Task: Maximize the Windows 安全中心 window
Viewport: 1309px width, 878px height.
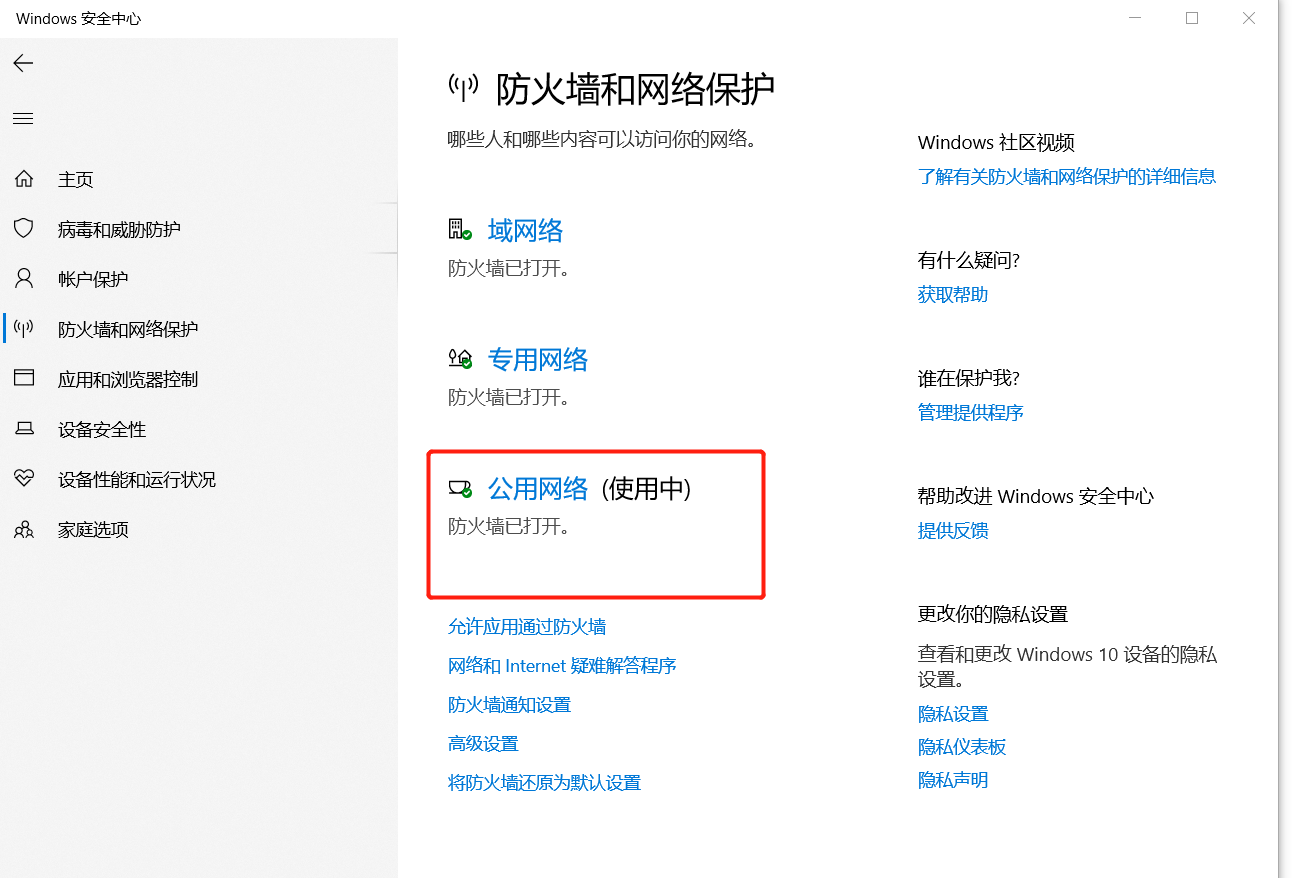Action: pos(1192,18)
